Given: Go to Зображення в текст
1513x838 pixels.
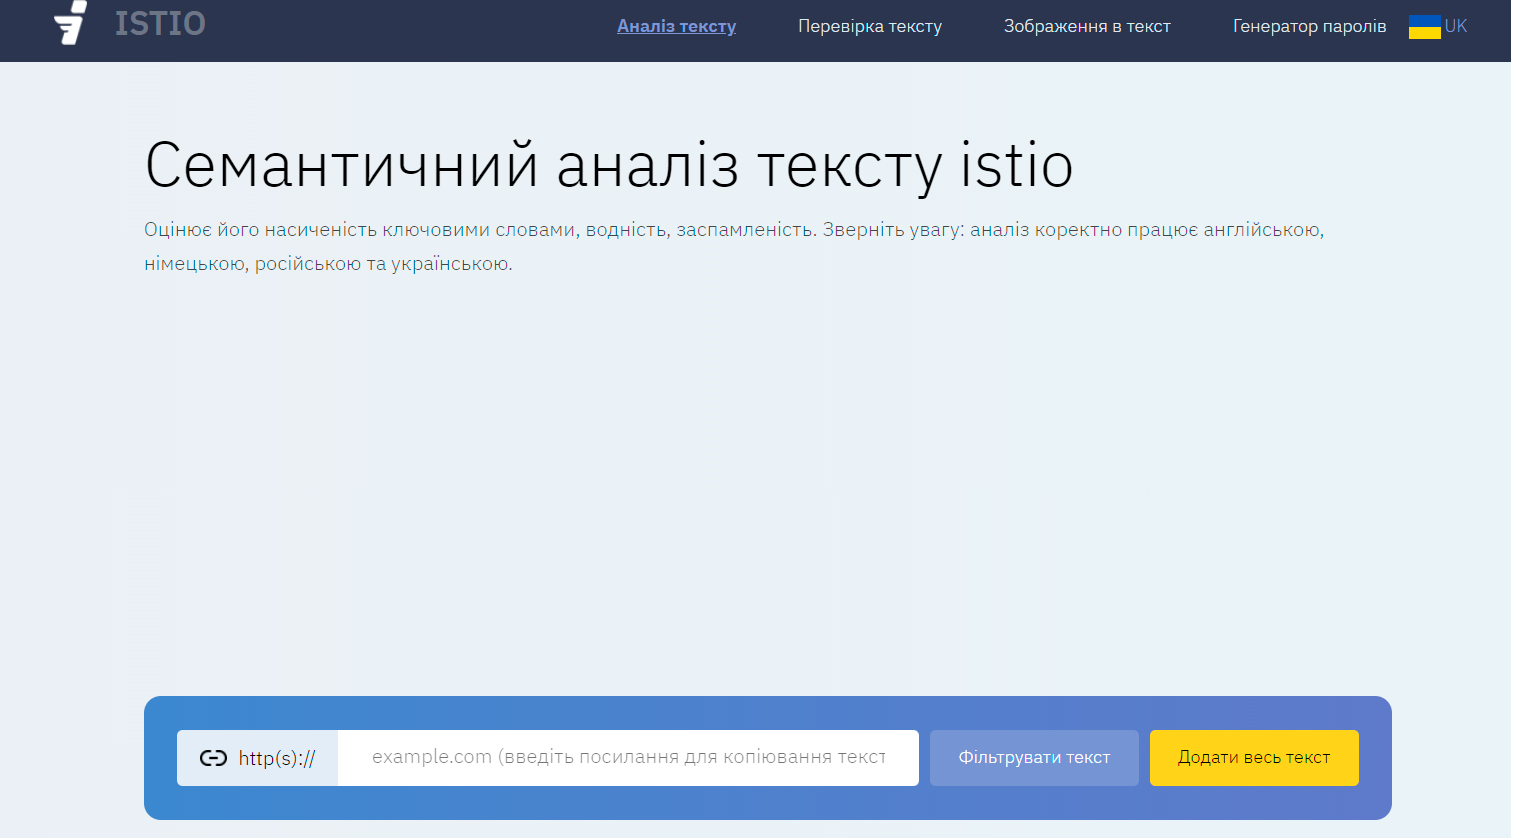Looking at the screenshot, I should point(1087,26).
